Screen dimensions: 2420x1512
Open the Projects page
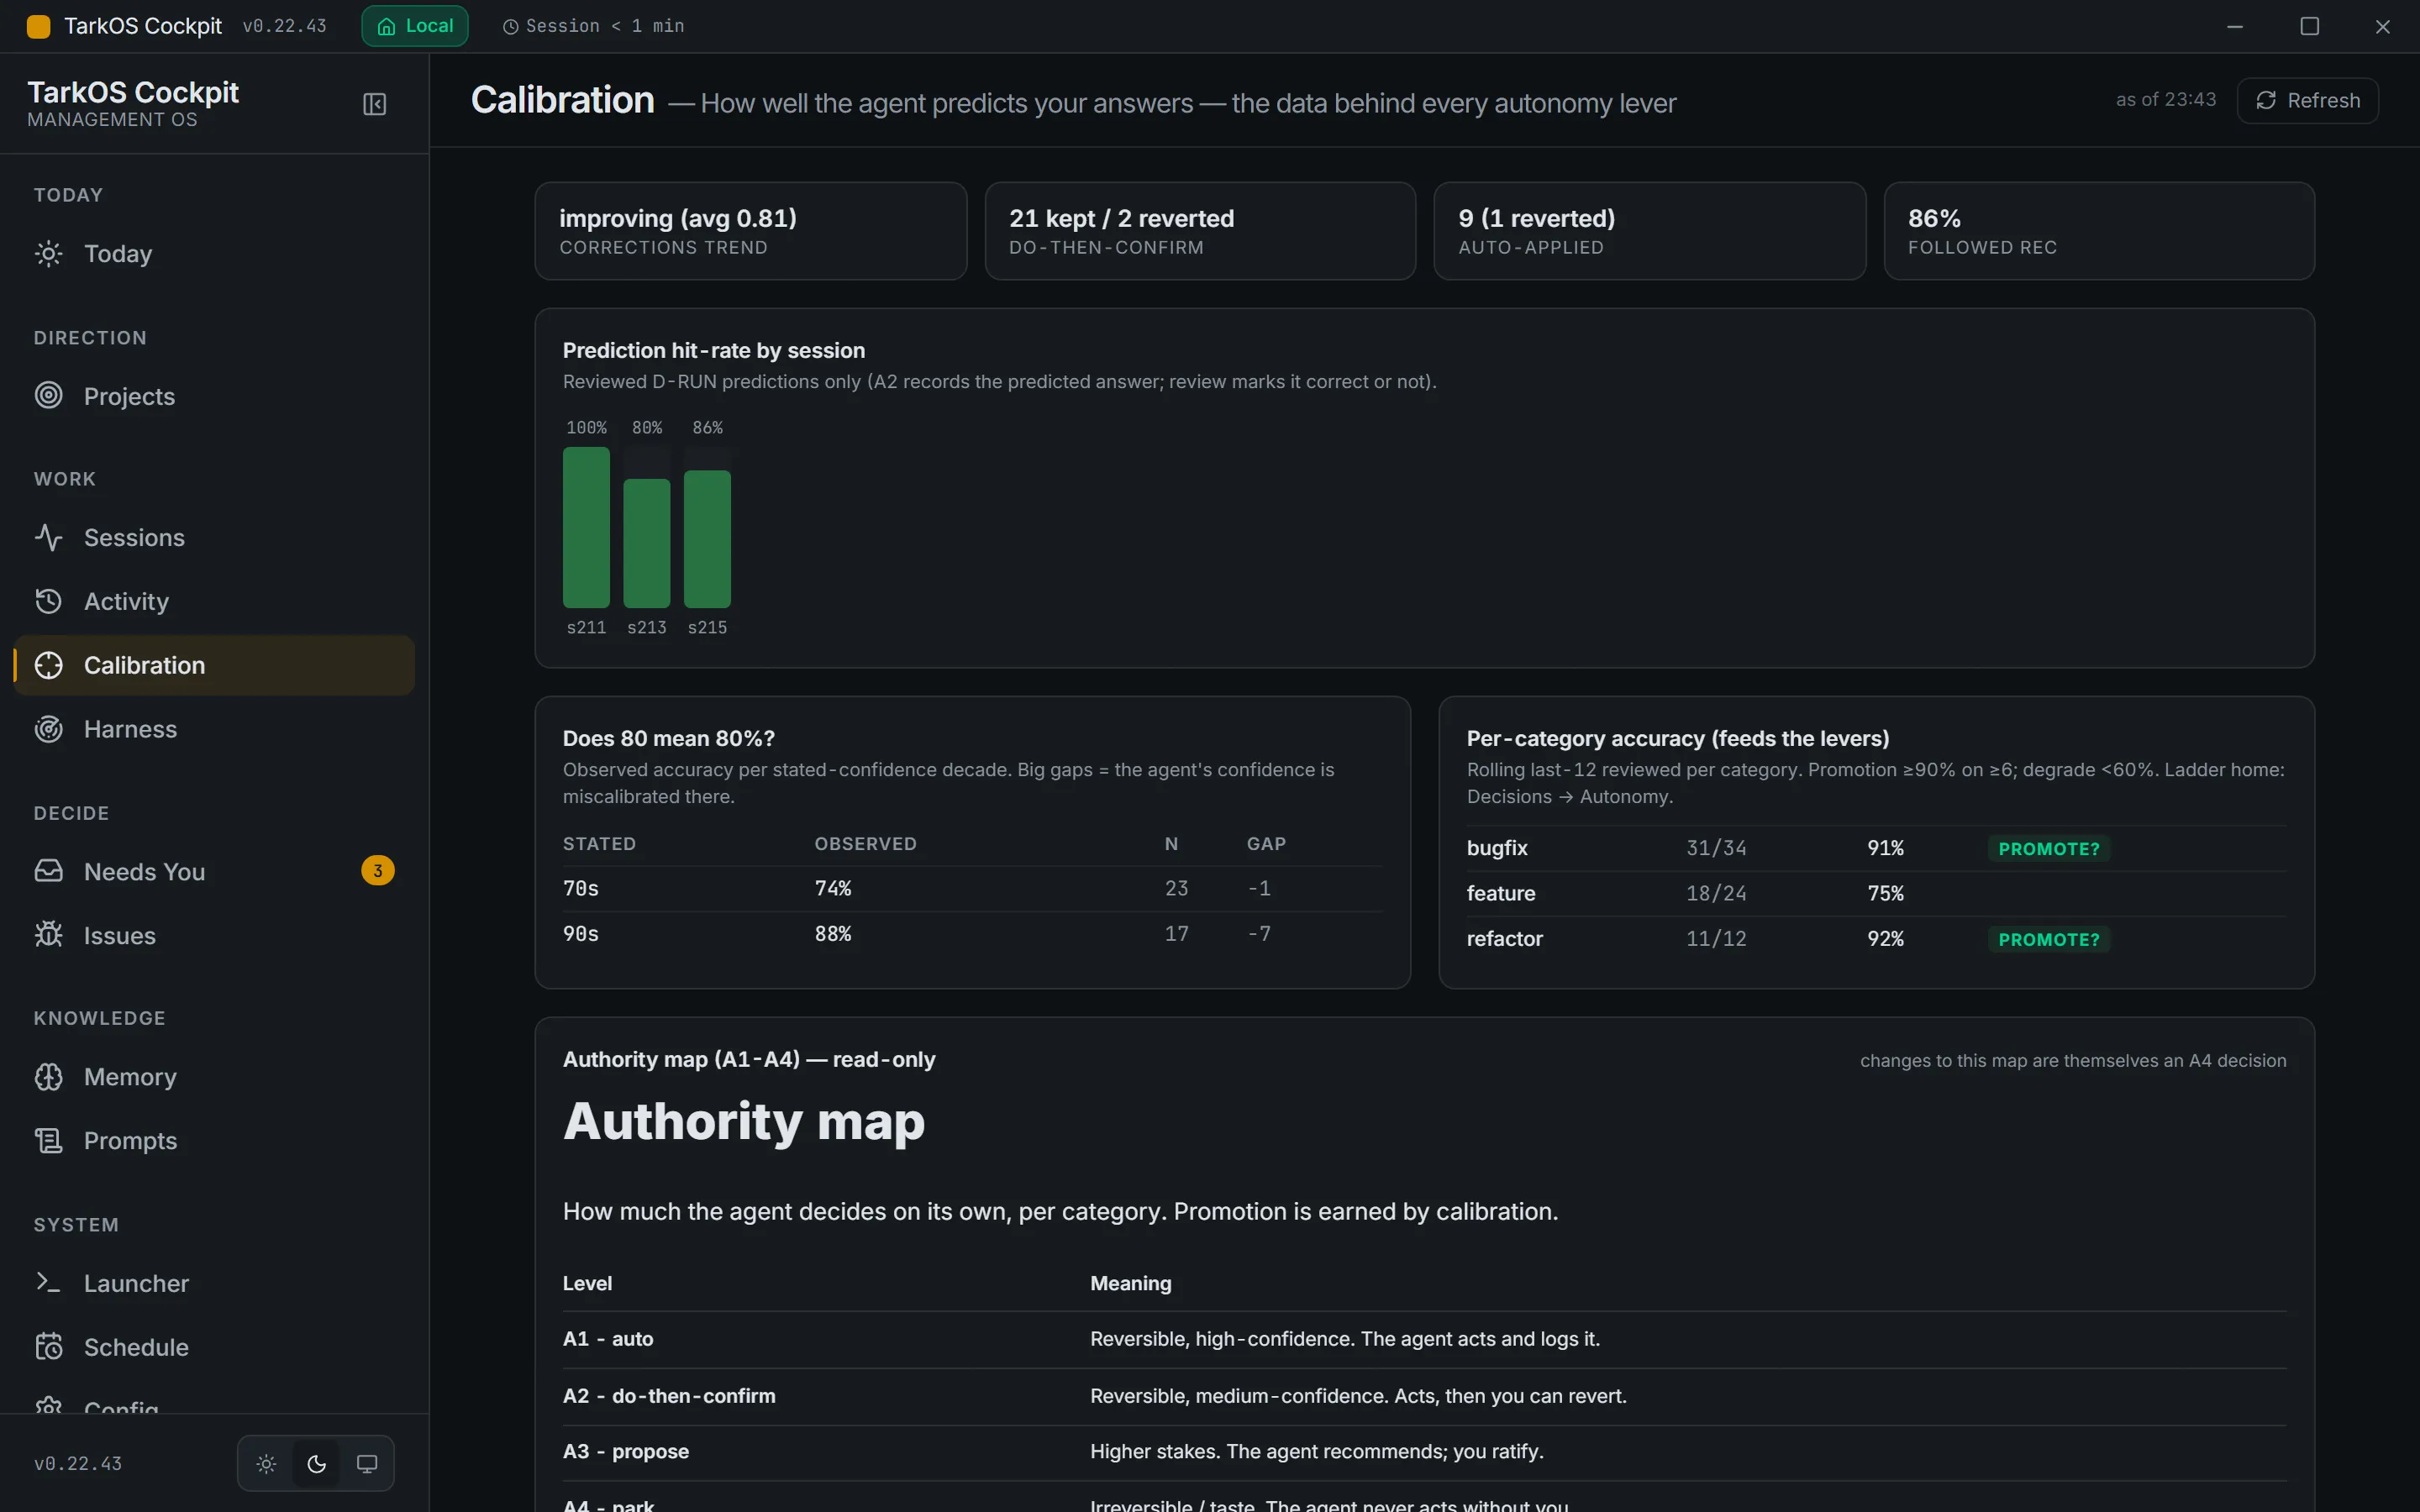click(x=214, y=396)
